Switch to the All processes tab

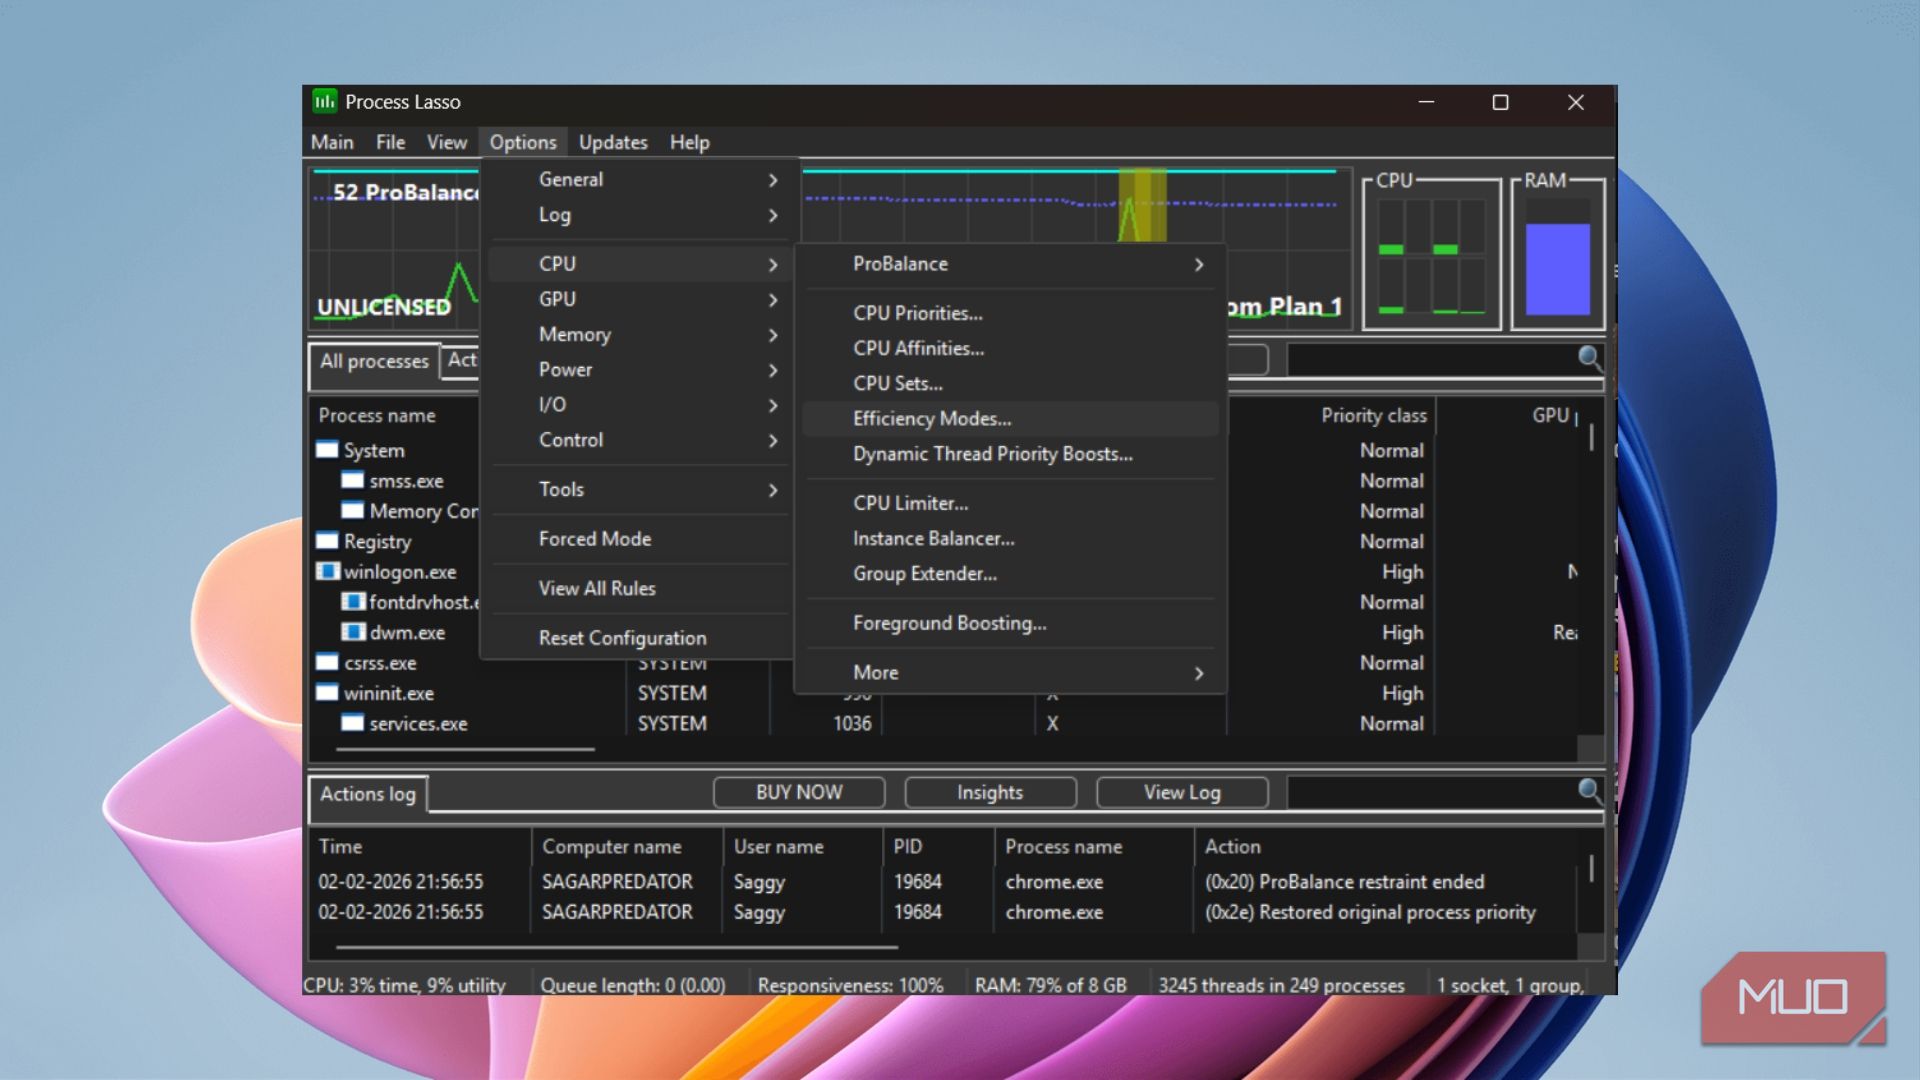pos(374,362)
